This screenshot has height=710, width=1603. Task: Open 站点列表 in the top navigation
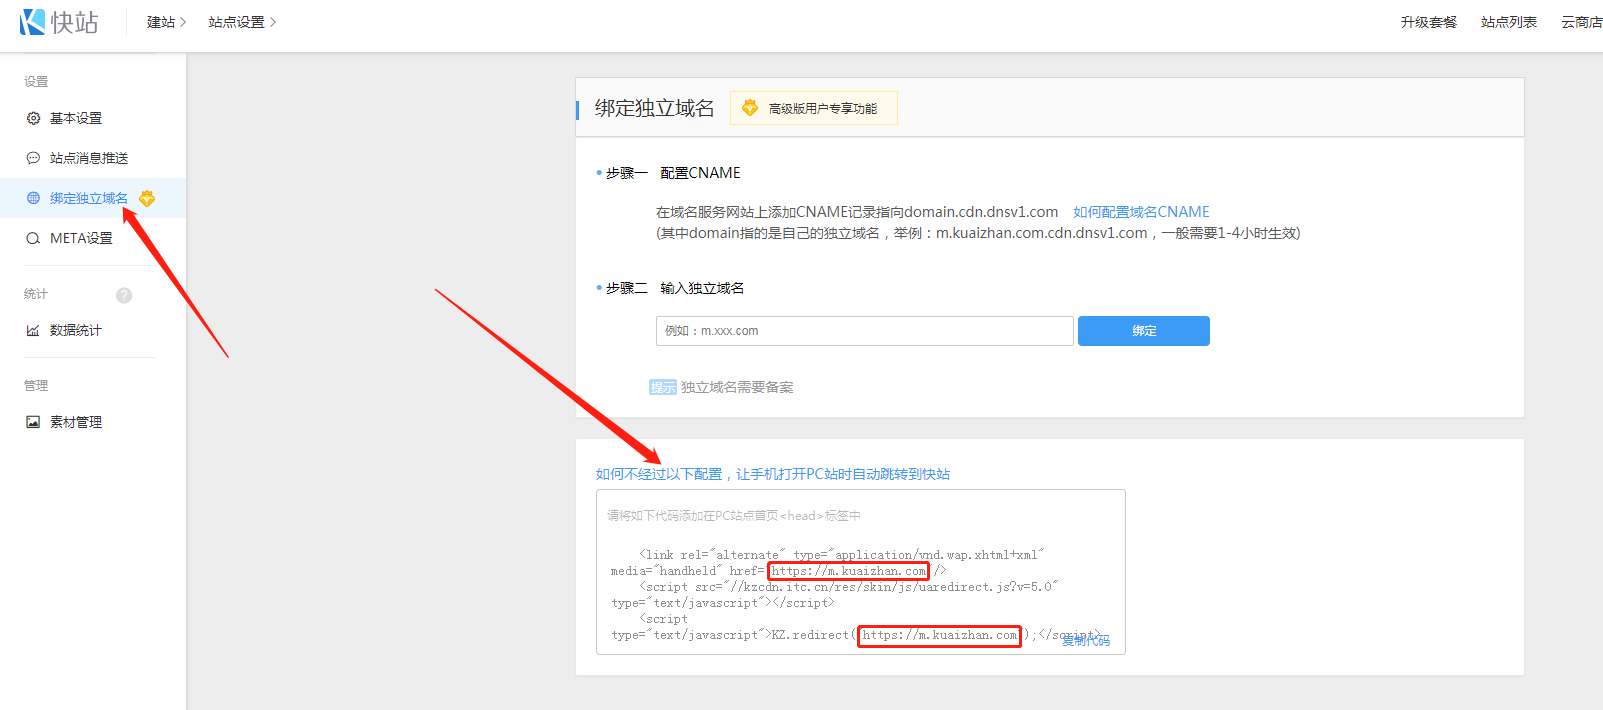1508,22
